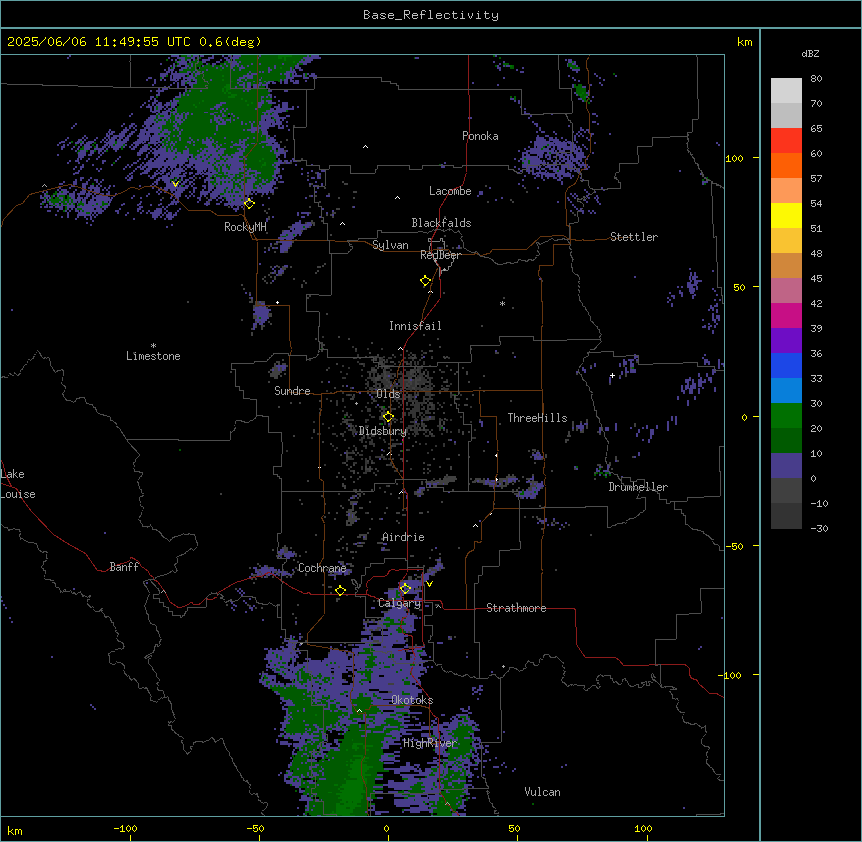Click the Sylvan label on the map
Viewport: 862px width, 842px height.
[x=390, y=245]
